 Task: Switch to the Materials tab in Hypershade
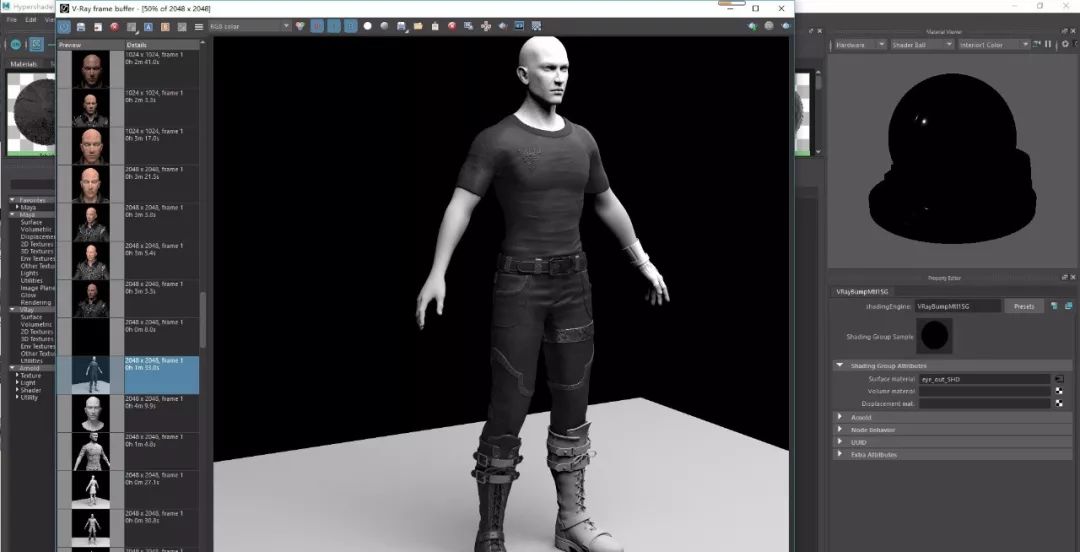pyautogui.click(x=24, y=64)
